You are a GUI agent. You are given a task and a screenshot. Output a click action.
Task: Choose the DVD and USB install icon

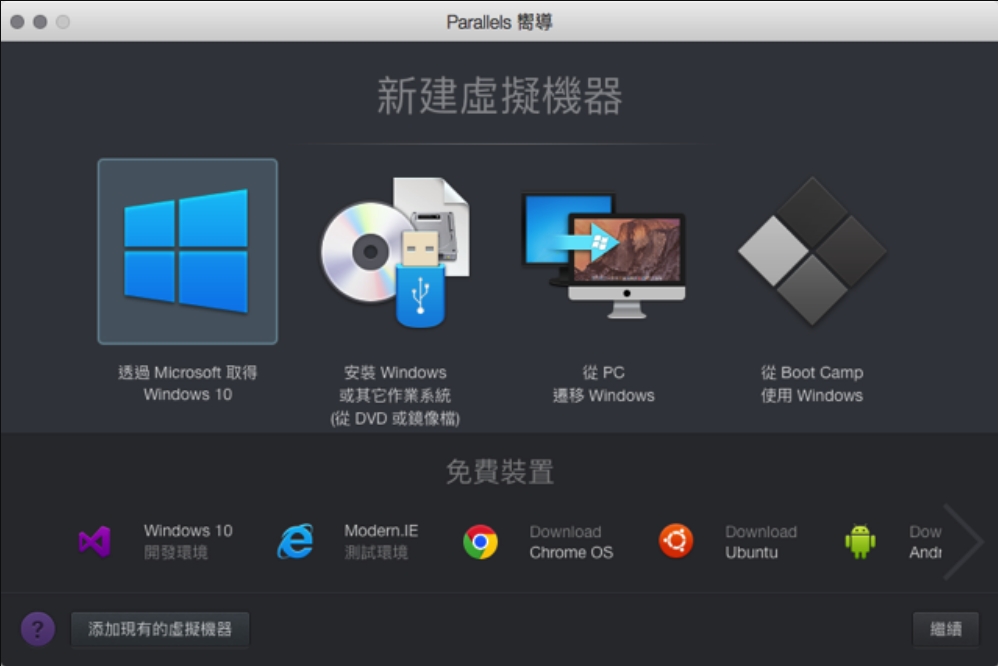click(x=395, y=252)
